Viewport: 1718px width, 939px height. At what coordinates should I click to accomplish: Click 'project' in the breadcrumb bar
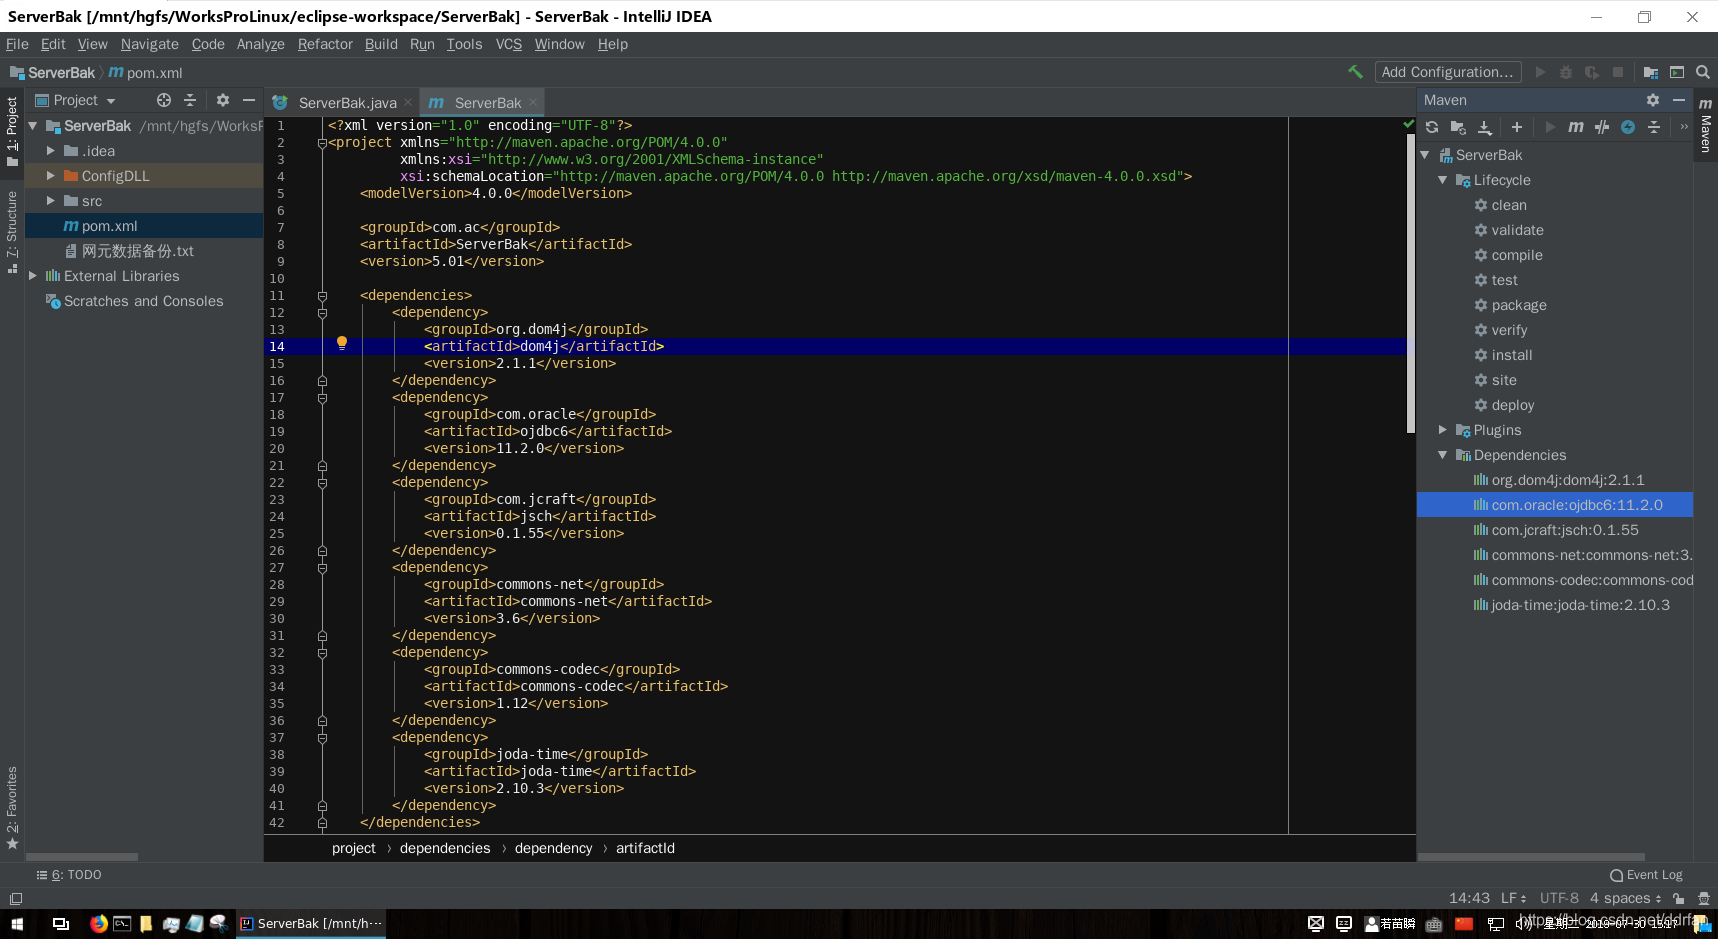coord(354,848)
